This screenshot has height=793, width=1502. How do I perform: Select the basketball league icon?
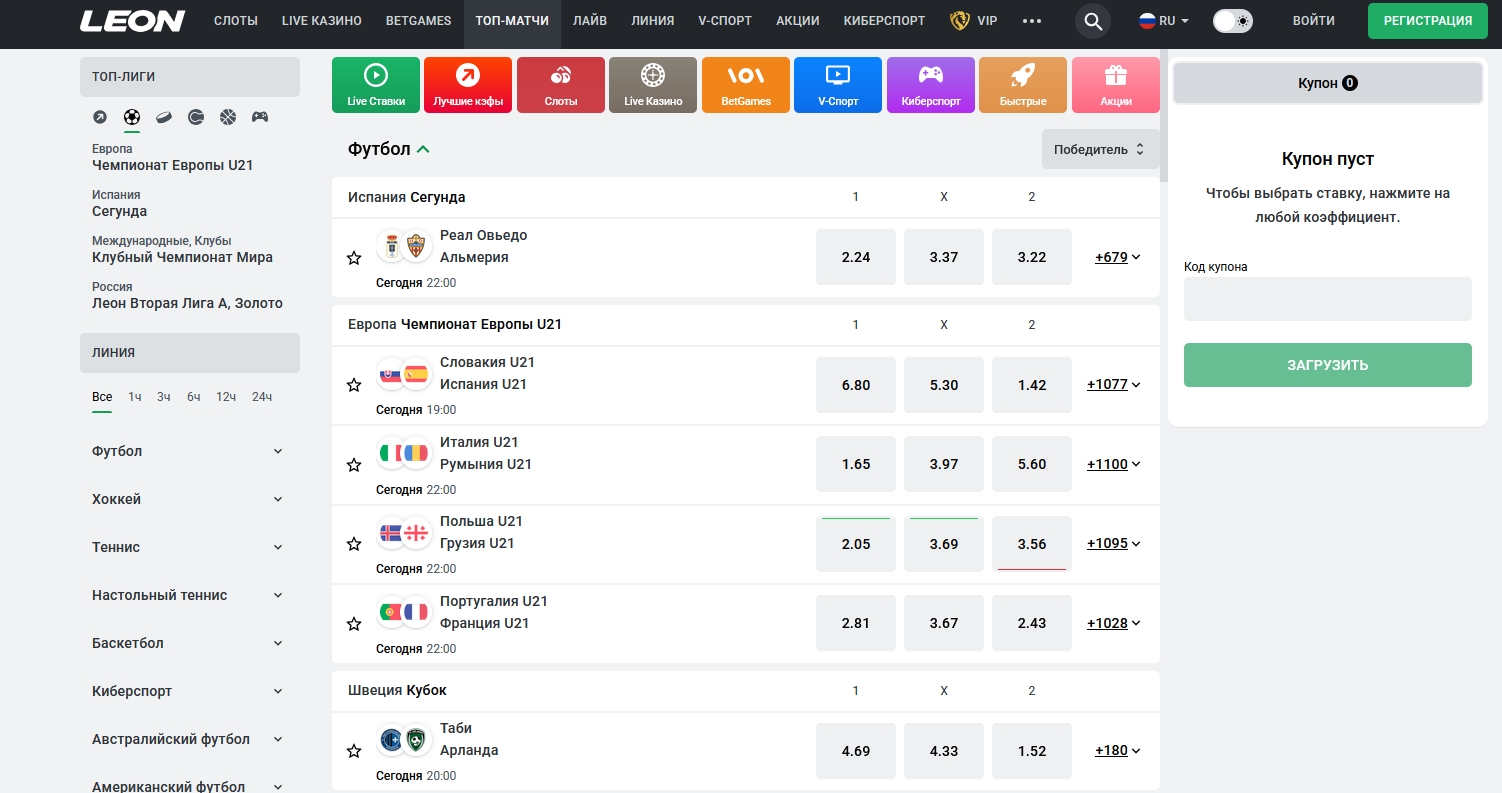tap(228, 117)
